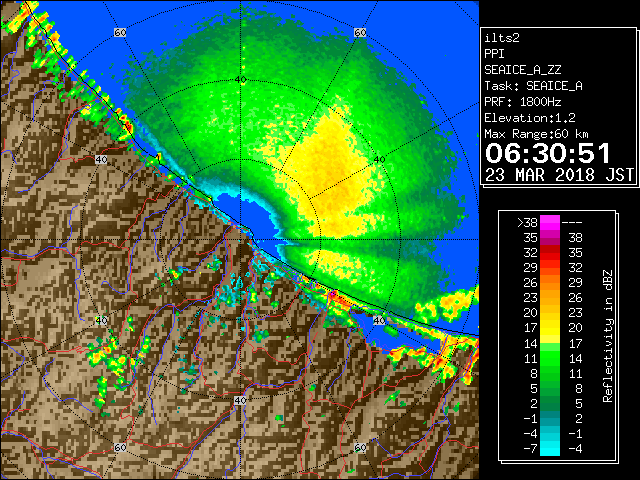
Task: Select the "Elevation:1.2" value
Action: click(529, 118)
